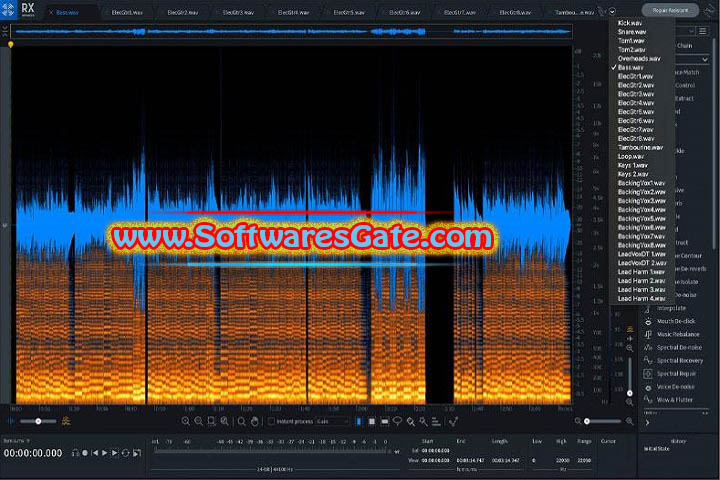Switch to the ElecGtr1.wav tab
720x480 pixels.
pyautogui.click(x=127, y=12)
